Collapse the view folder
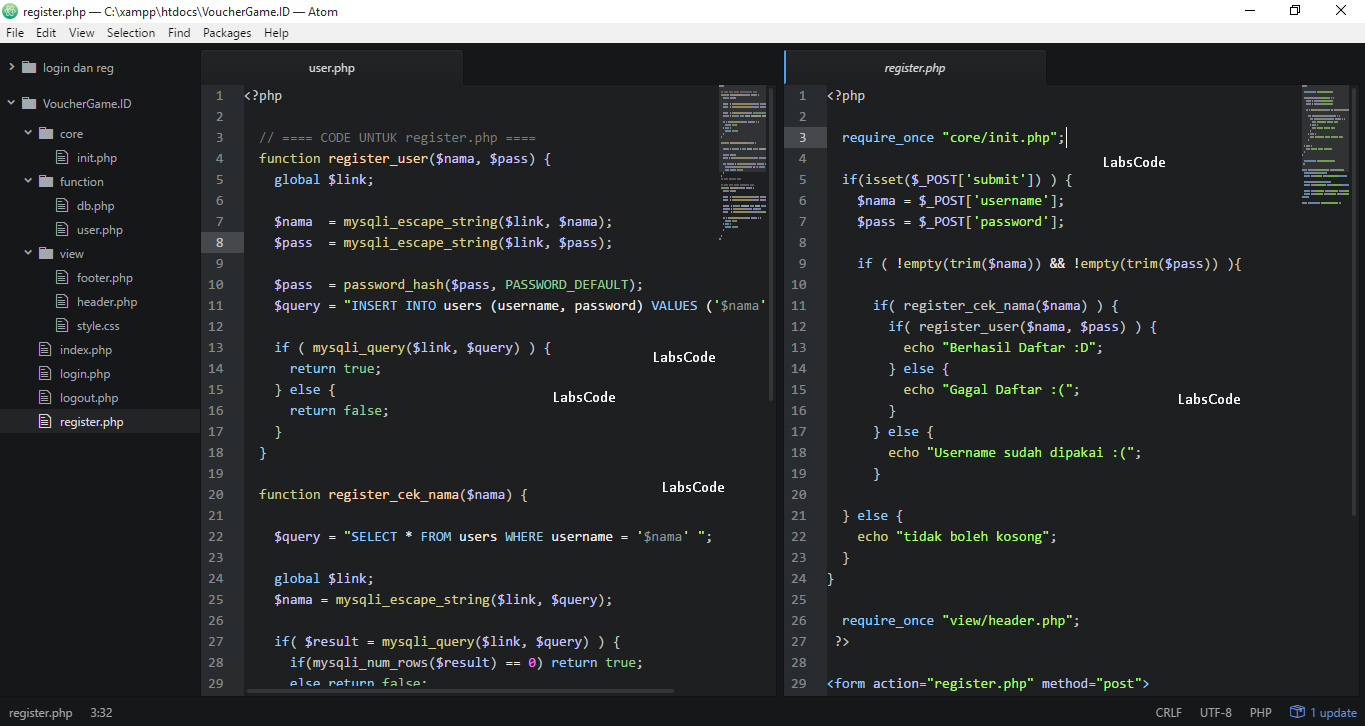The width and height of the screenshot is (1365, 726). tap(28, 253)
